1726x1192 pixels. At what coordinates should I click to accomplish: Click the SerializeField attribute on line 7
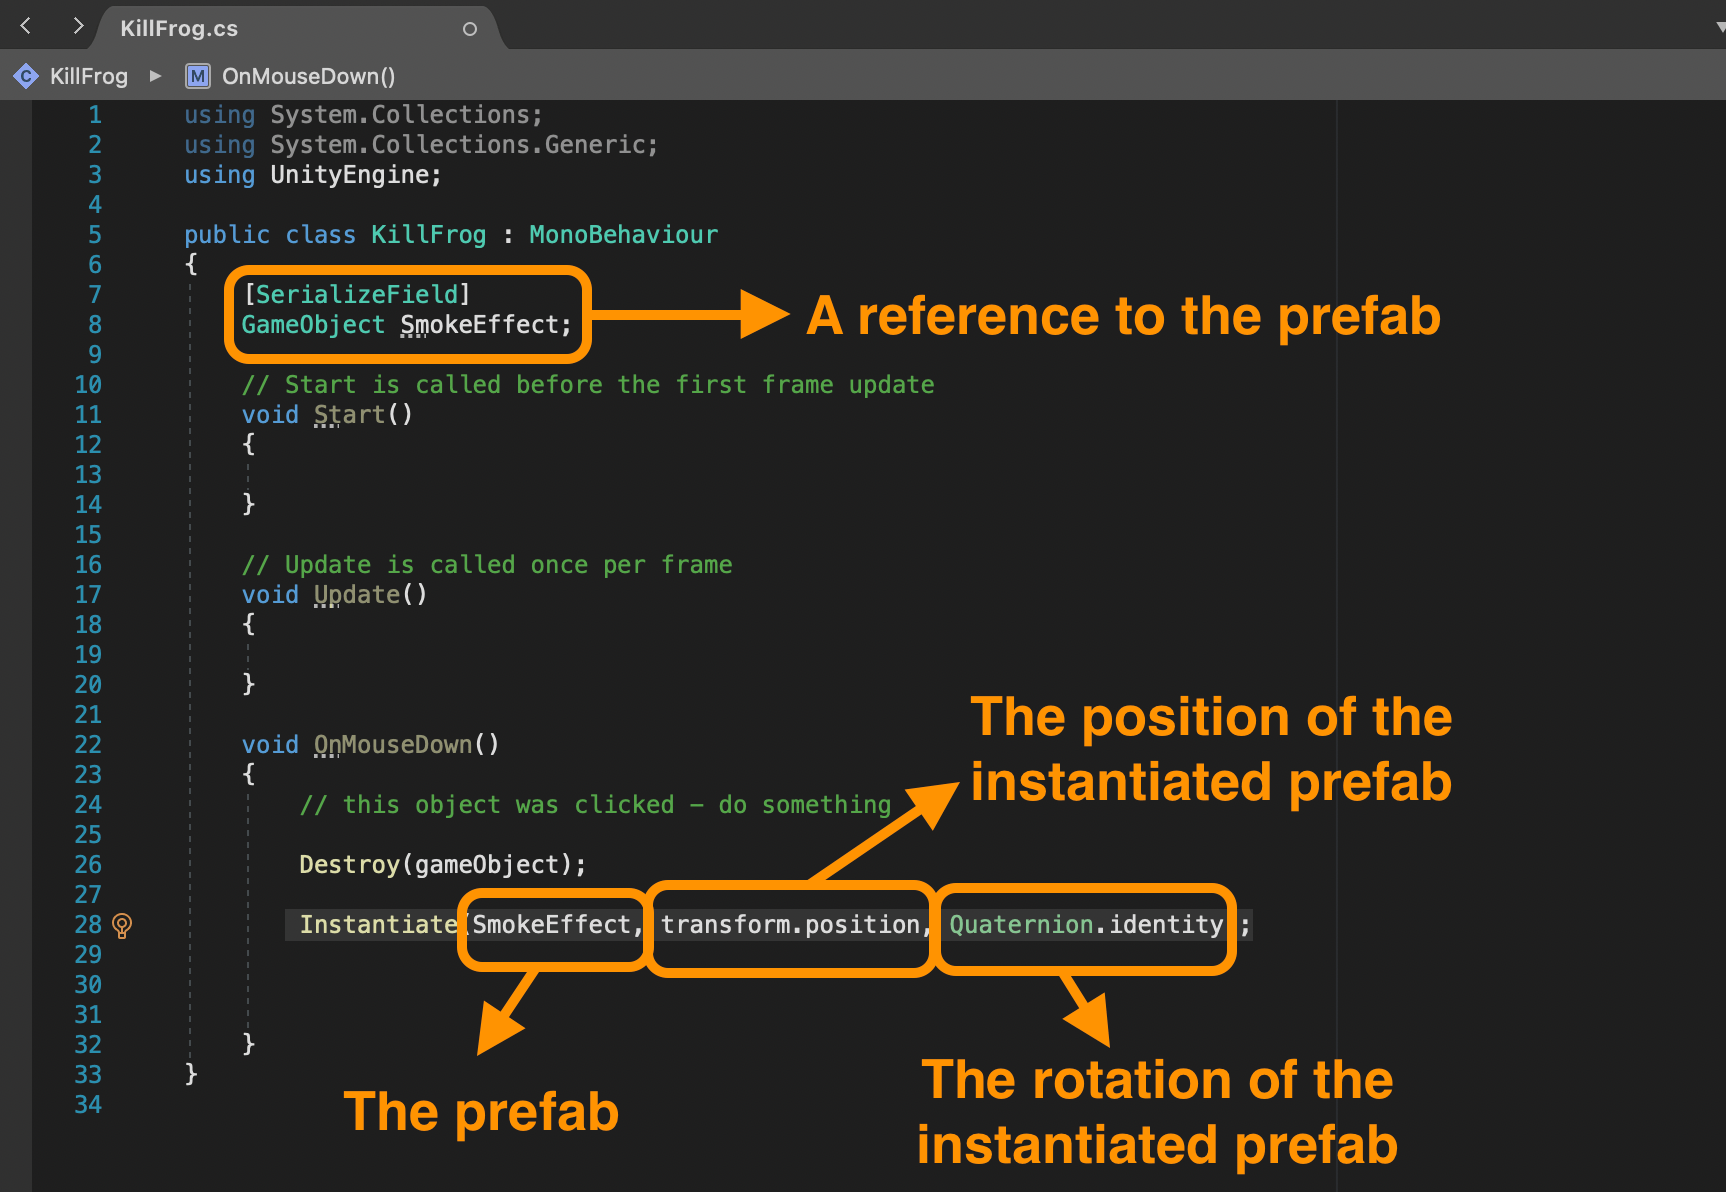[x=356, y=293]
